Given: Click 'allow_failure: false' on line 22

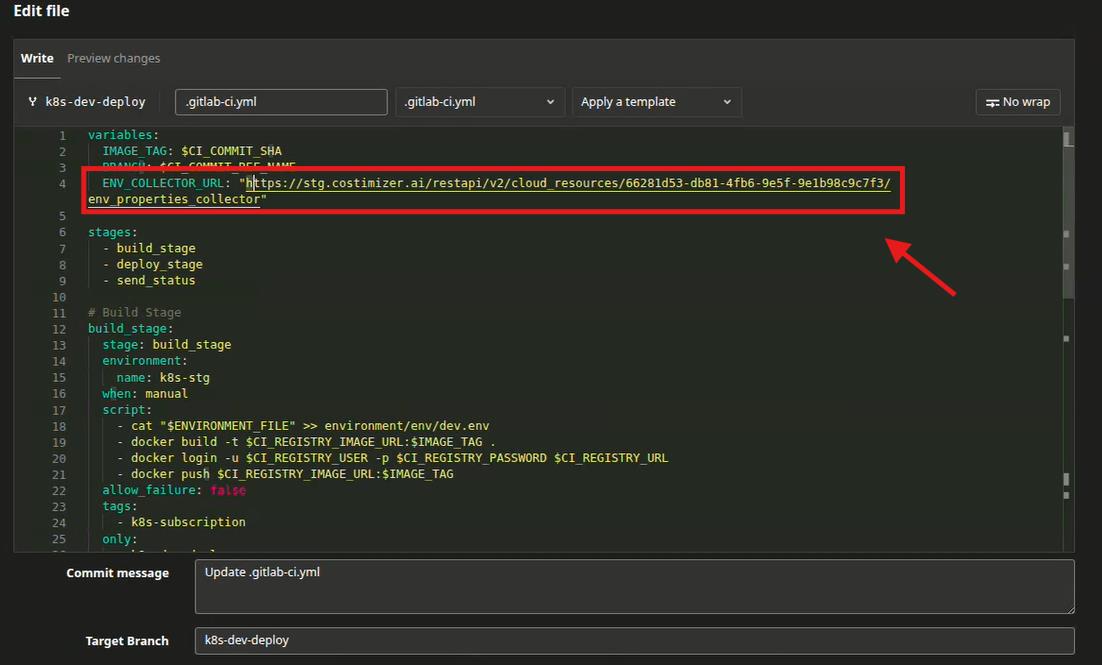Looking at the screenshot, I should [174, 490].
